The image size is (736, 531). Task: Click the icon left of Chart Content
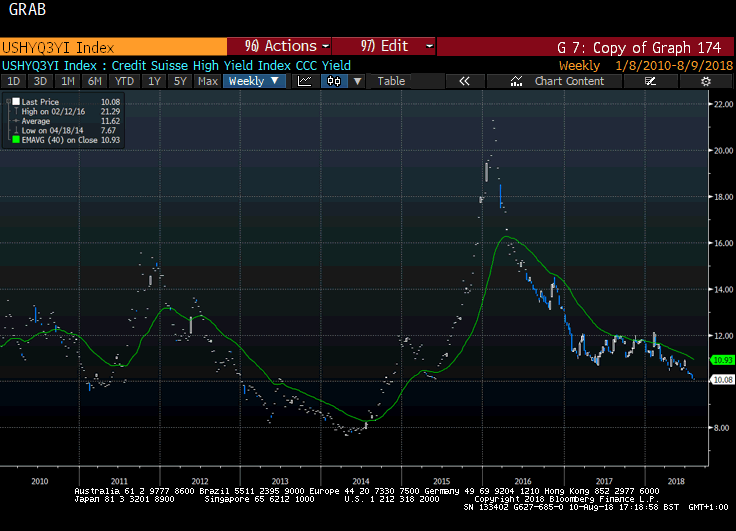(516, 81)
